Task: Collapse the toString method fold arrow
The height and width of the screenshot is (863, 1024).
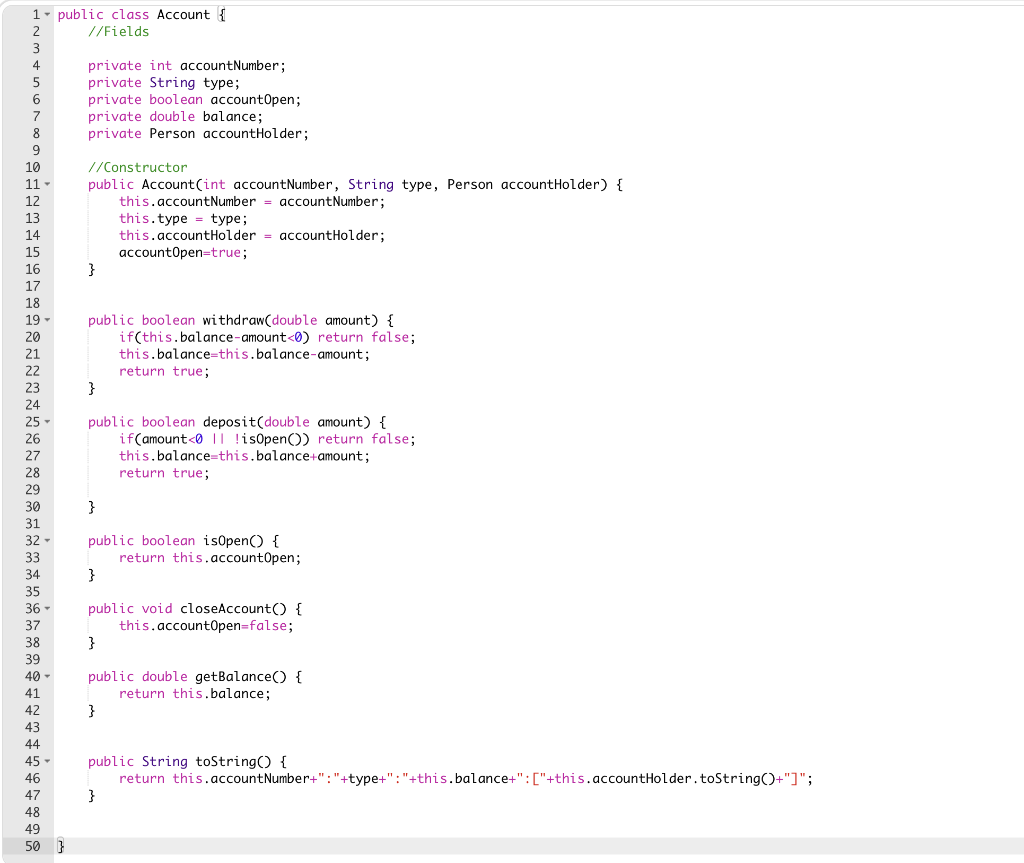Action: point(46,761)
